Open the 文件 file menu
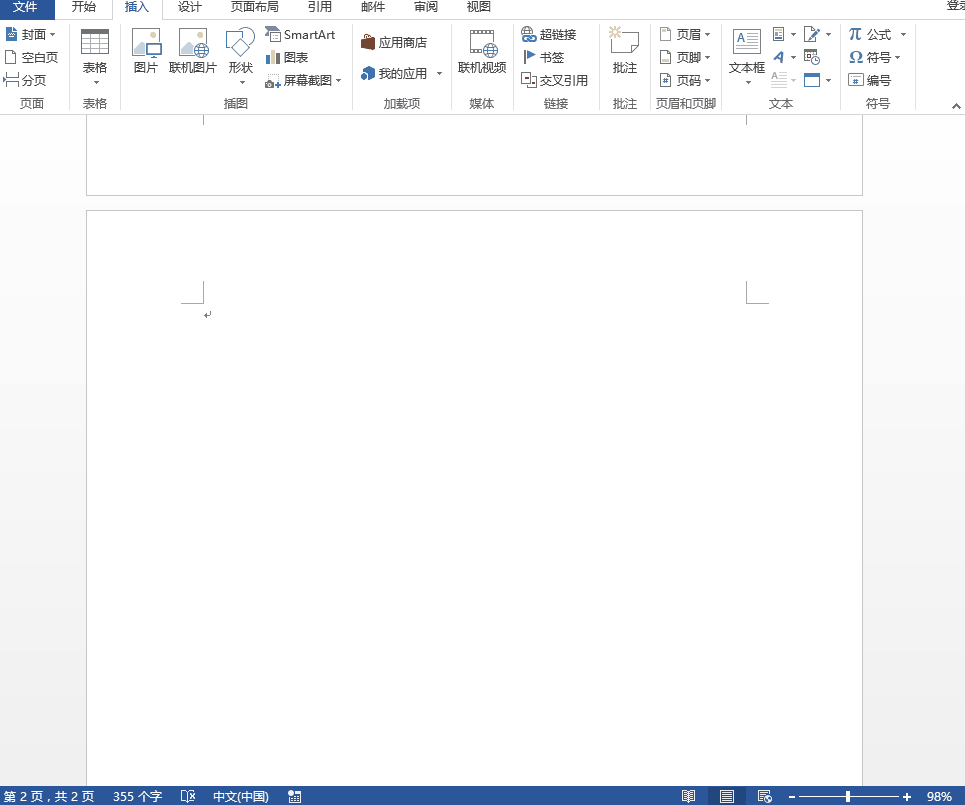Viewport: 965px width, 805px height. (x=25, y=7)
